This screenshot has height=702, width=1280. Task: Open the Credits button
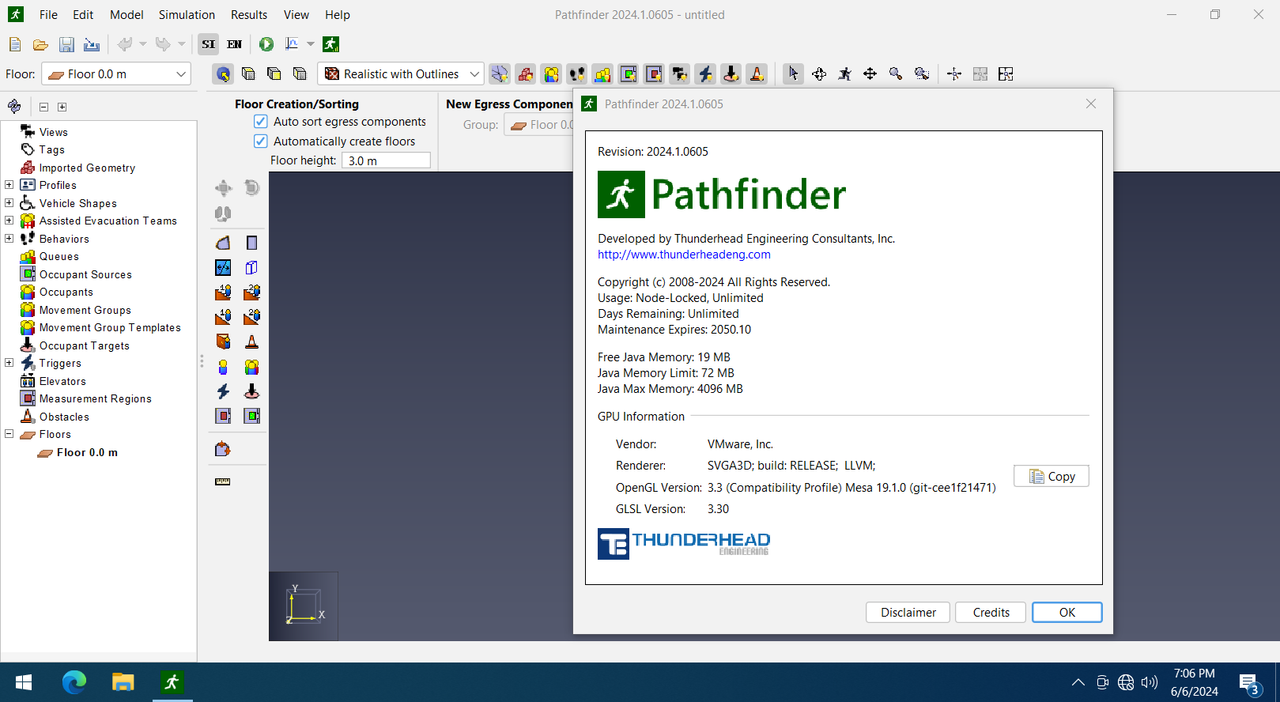991,612
